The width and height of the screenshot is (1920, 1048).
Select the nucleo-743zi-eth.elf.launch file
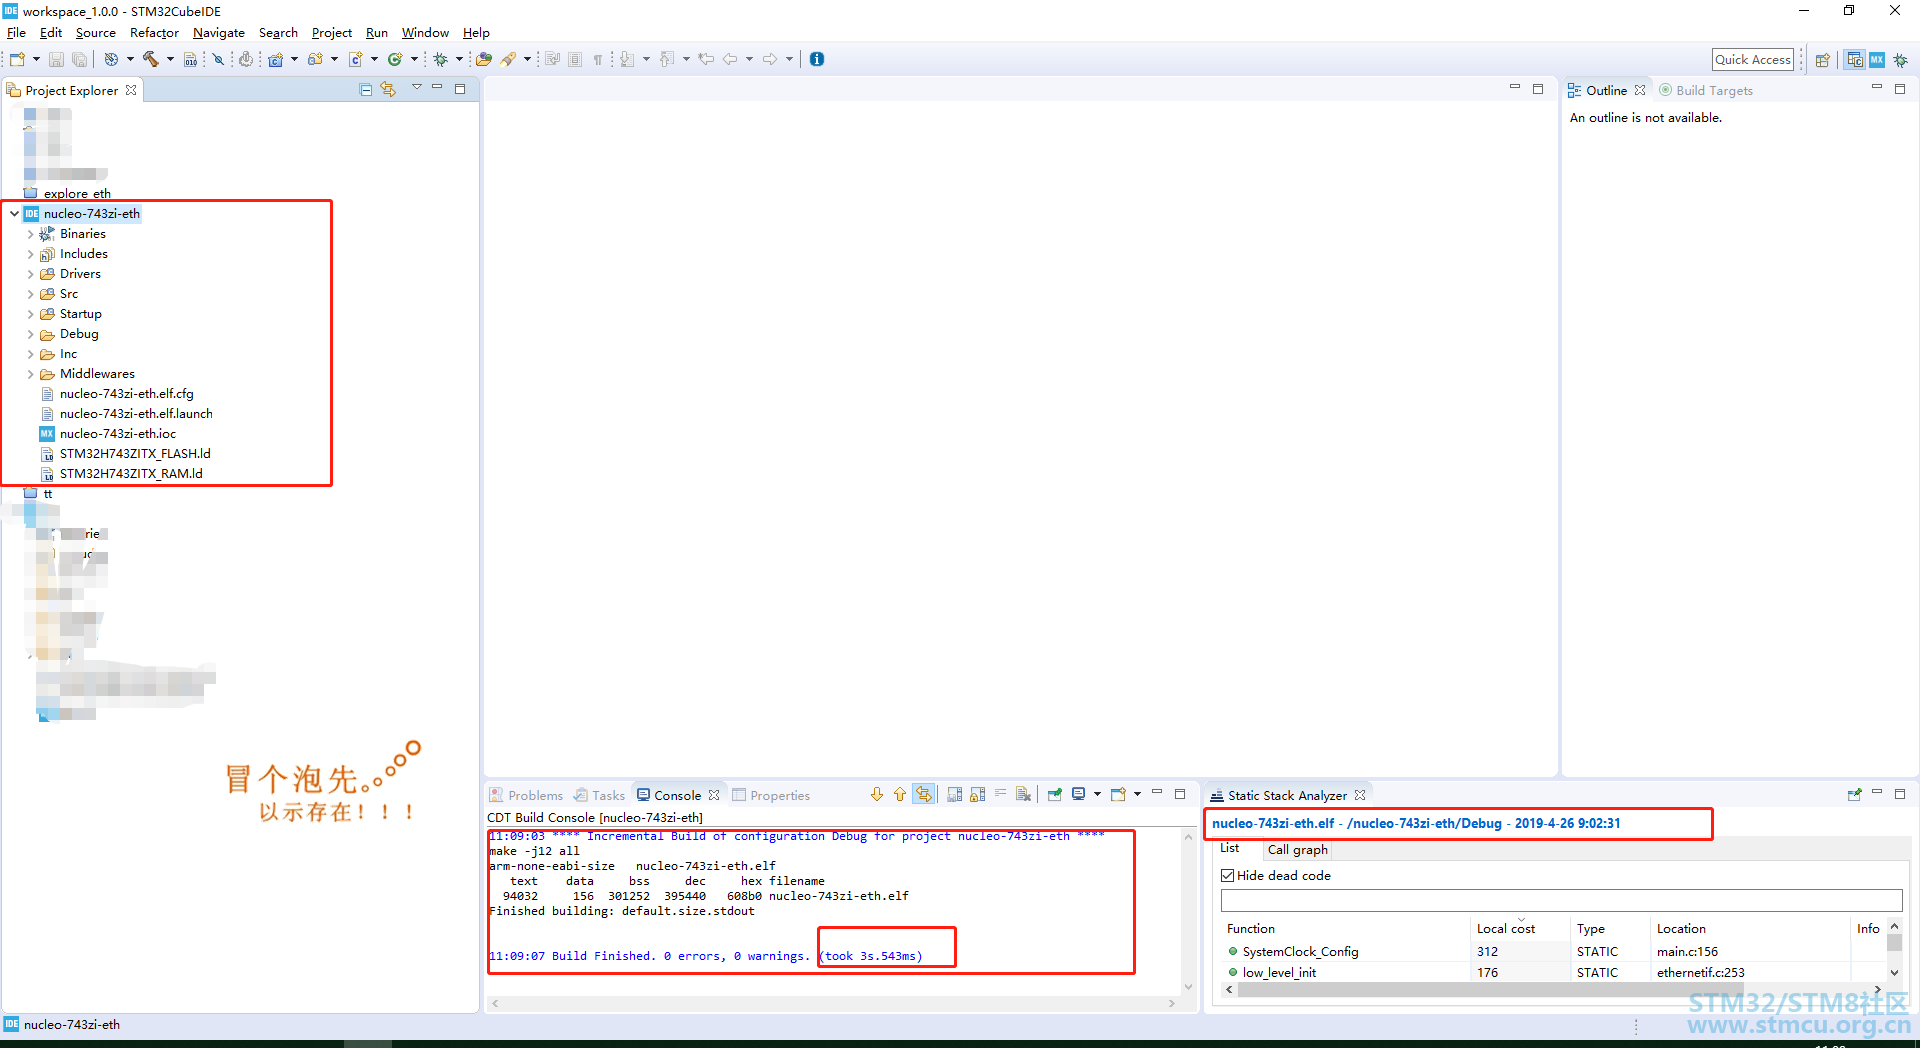click(126, 414)
